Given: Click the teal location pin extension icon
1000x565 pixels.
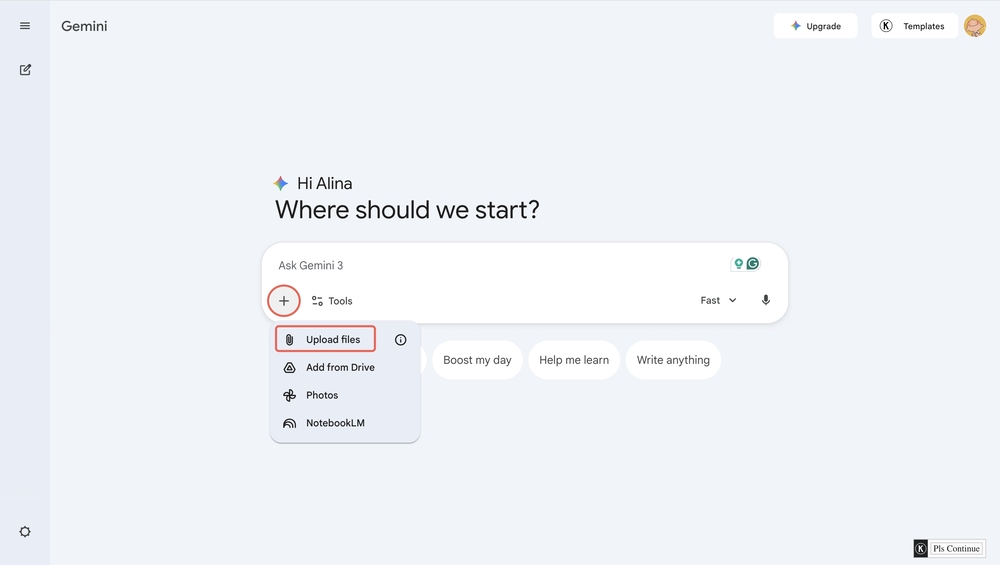Looking at the screenshot, I should [x=739, y=264].
